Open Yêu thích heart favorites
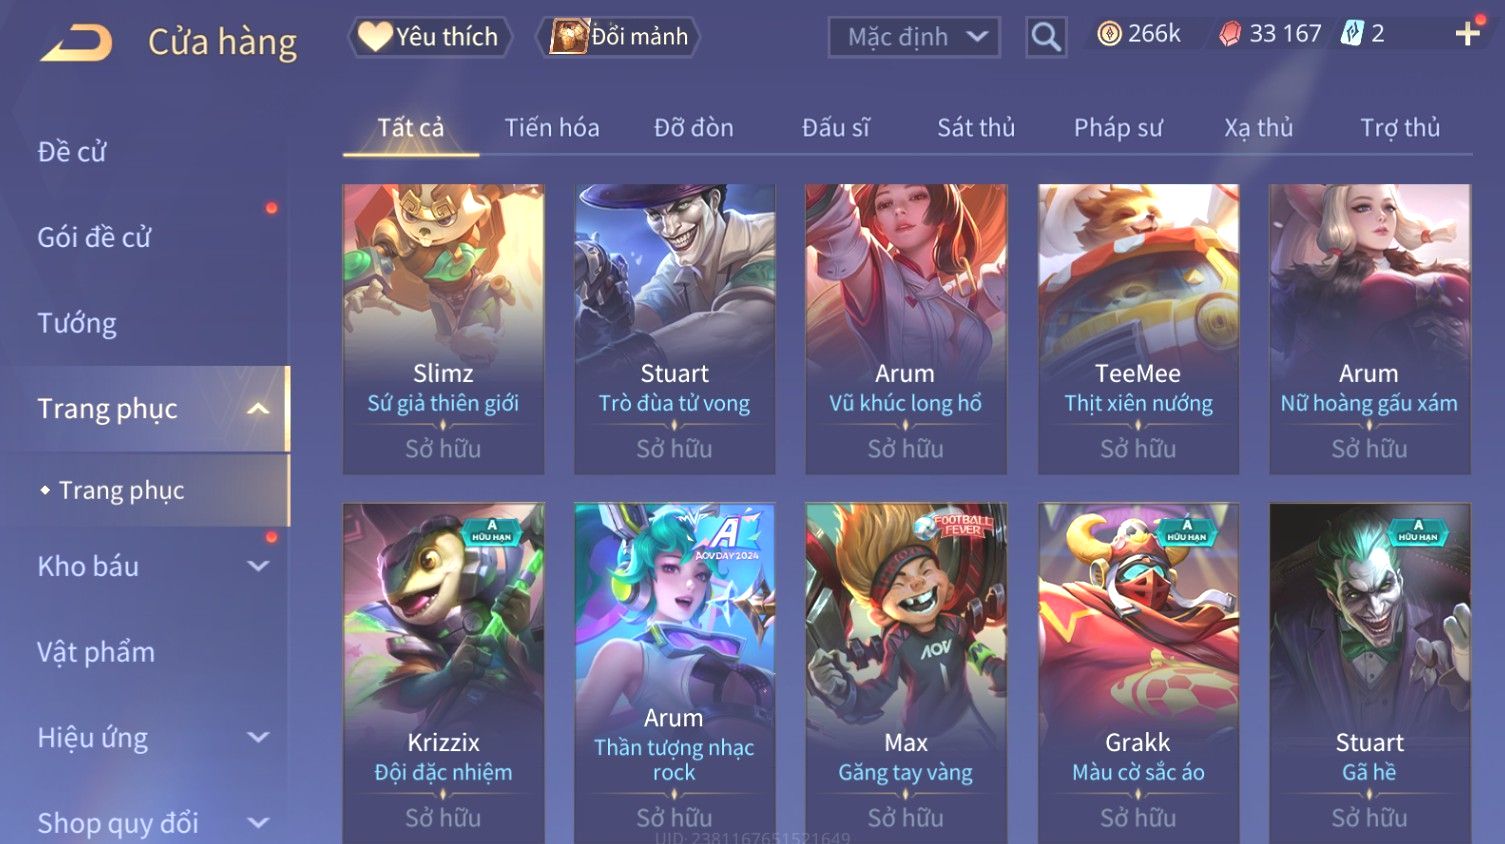1505x844 pixels. pyautogui.click(x=429, y=37)
